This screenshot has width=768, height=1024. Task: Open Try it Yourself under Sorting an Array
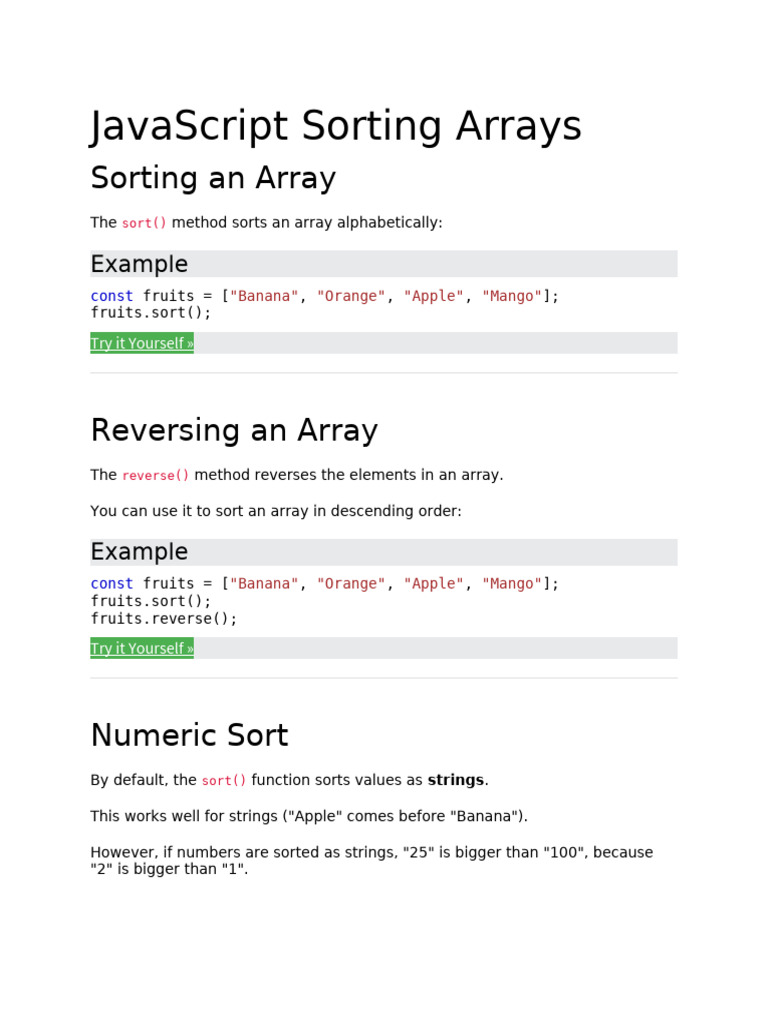[142, 343]
